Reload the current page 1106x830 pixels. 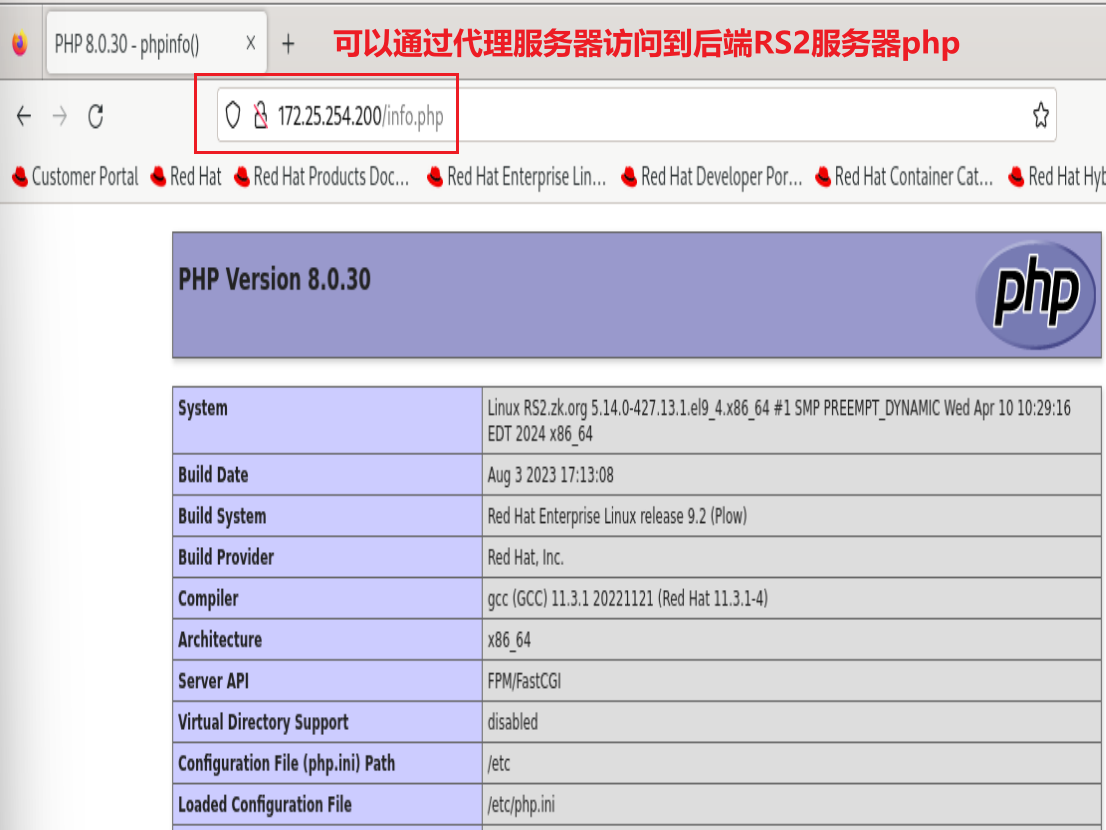point(96,116)
